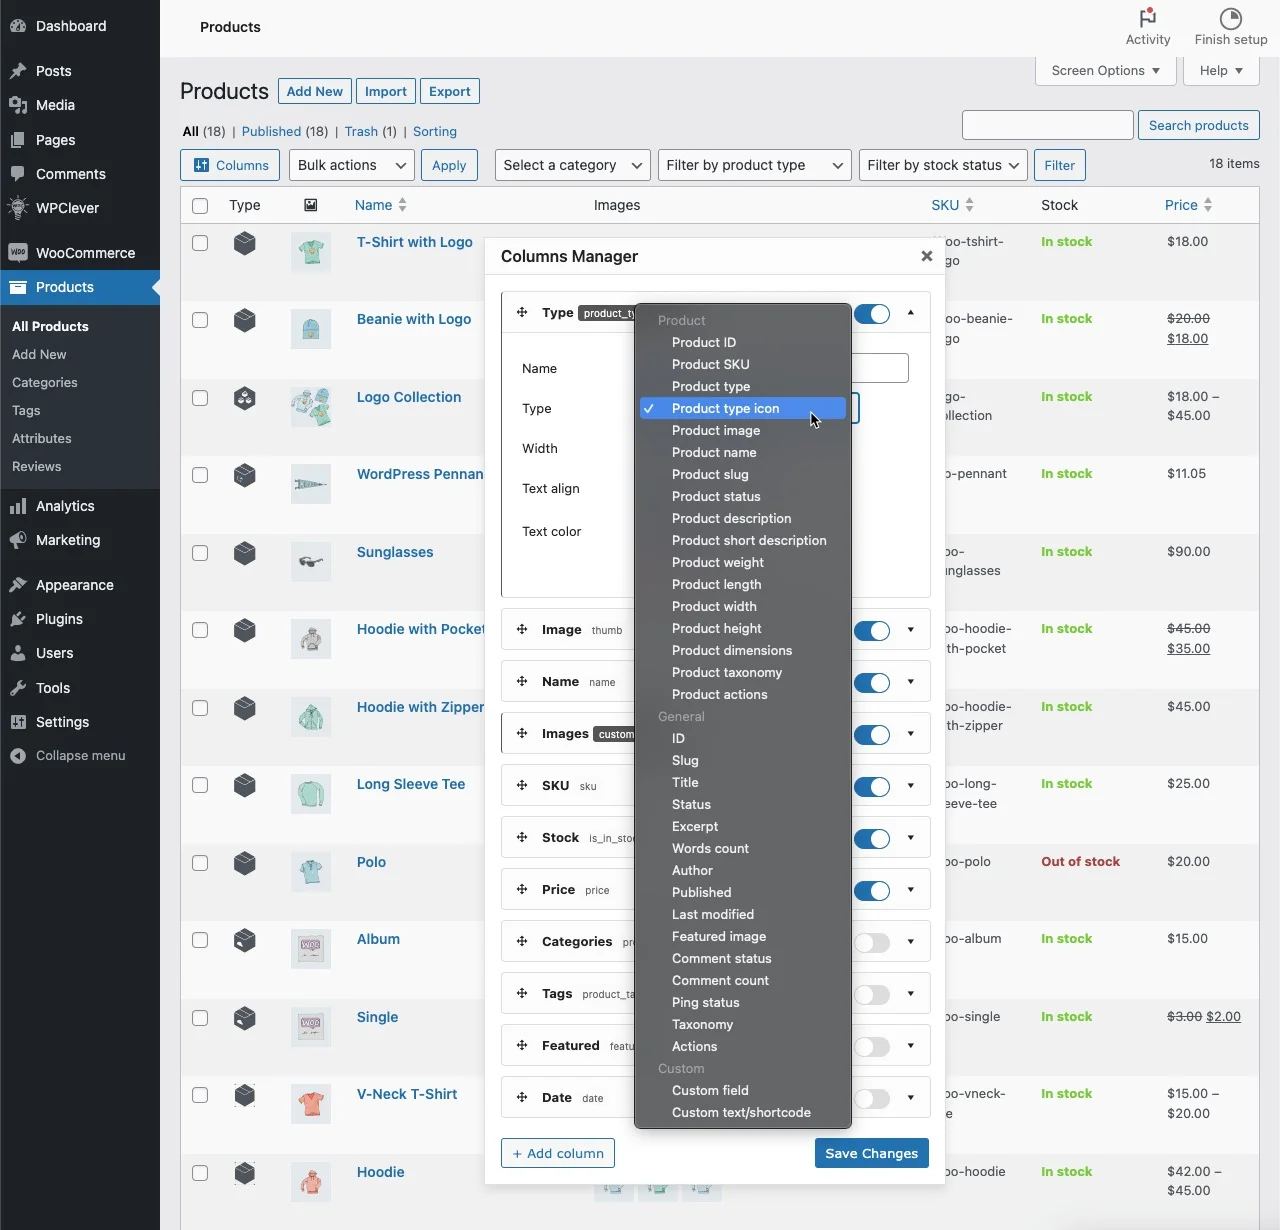This screenshot has height=1230, width=1280.
Task: Toggle the Stock column switch
Action: (872, 839)
